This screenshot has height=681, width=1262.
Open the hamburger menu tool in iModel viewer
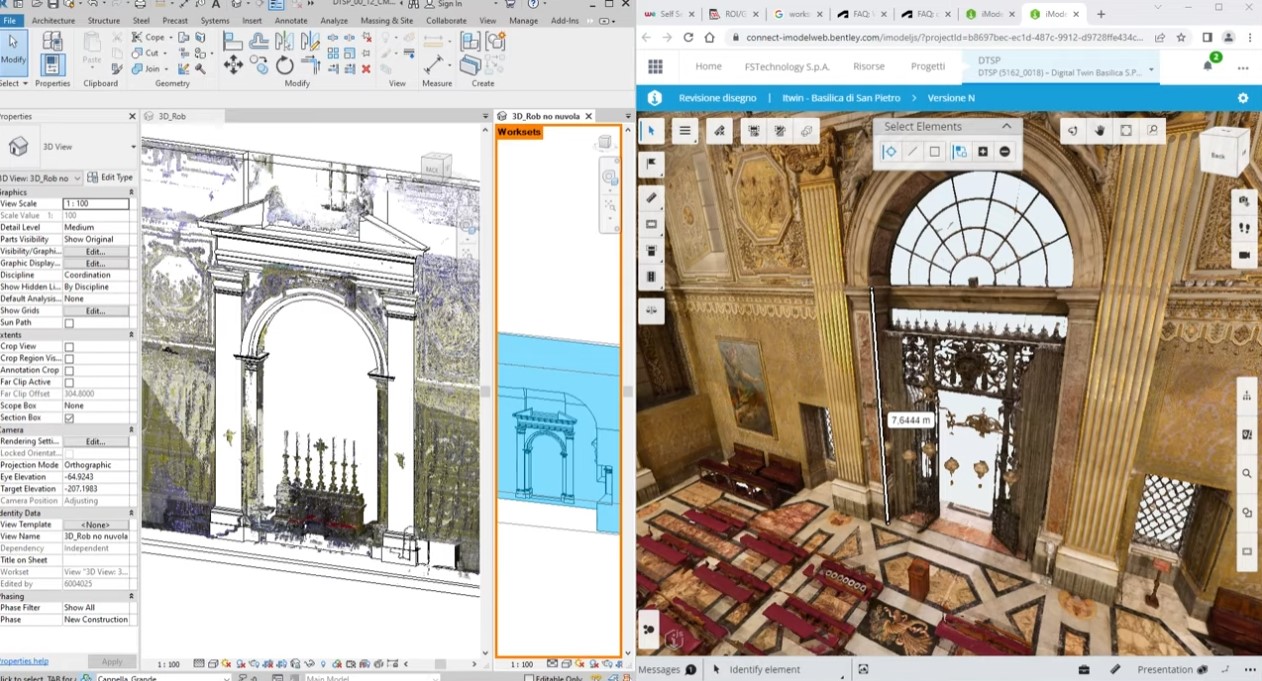[685, 131]
